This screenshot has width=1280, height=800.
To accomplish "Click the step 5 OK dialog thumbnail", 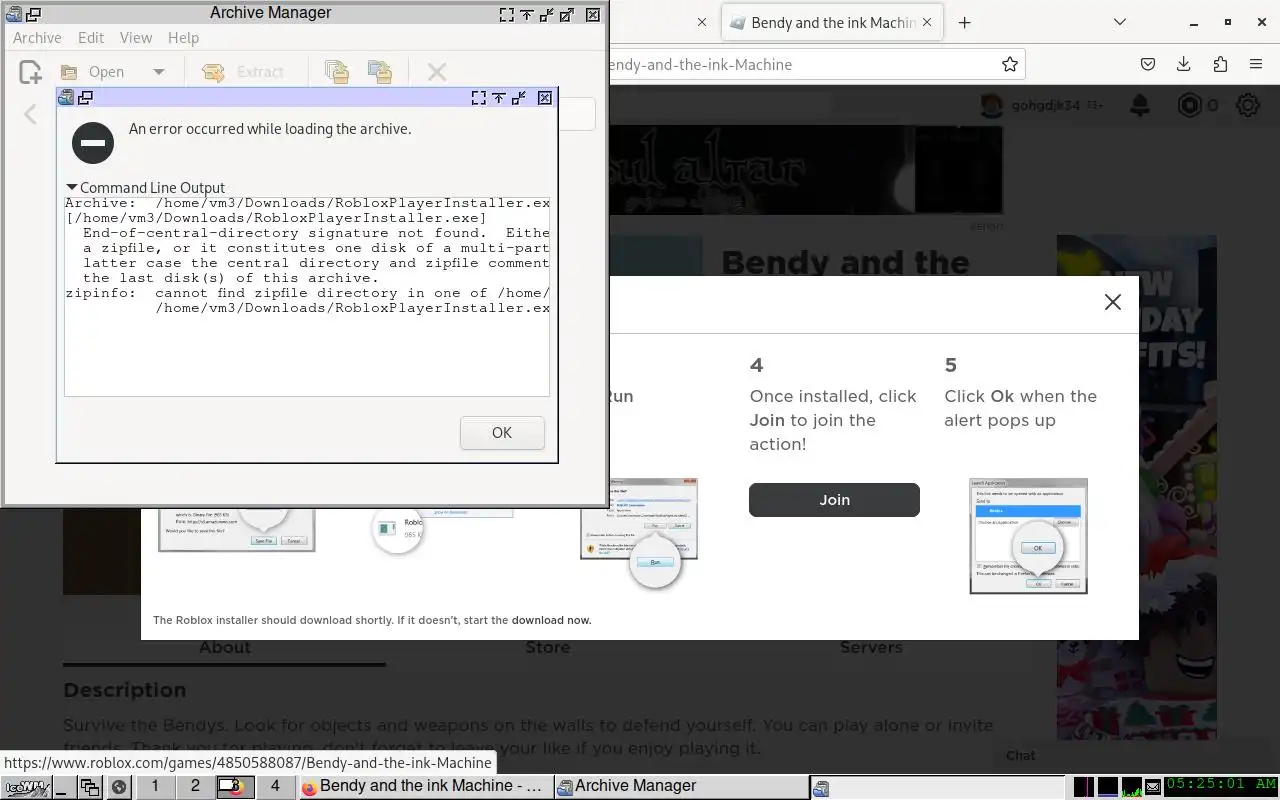I will (1028, 536).
